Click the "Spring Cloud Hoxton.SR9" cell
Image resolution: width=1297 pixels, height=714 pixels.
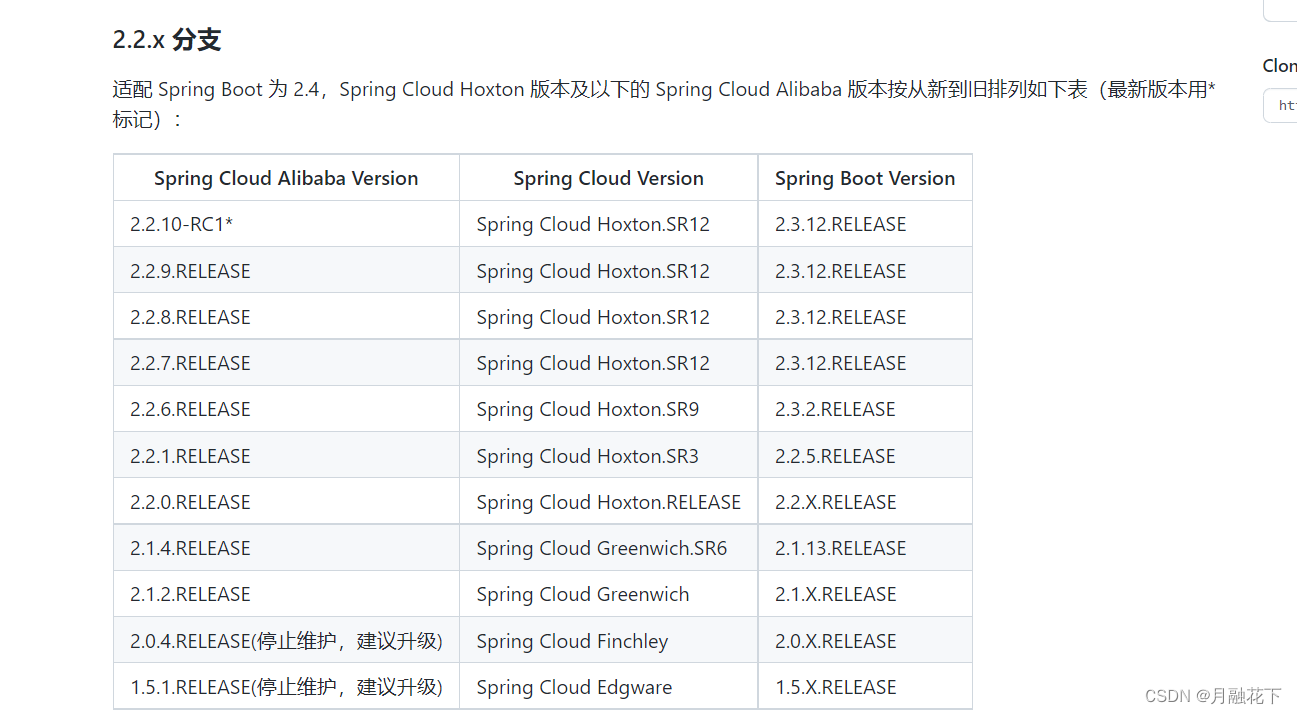tap(608, 409)
